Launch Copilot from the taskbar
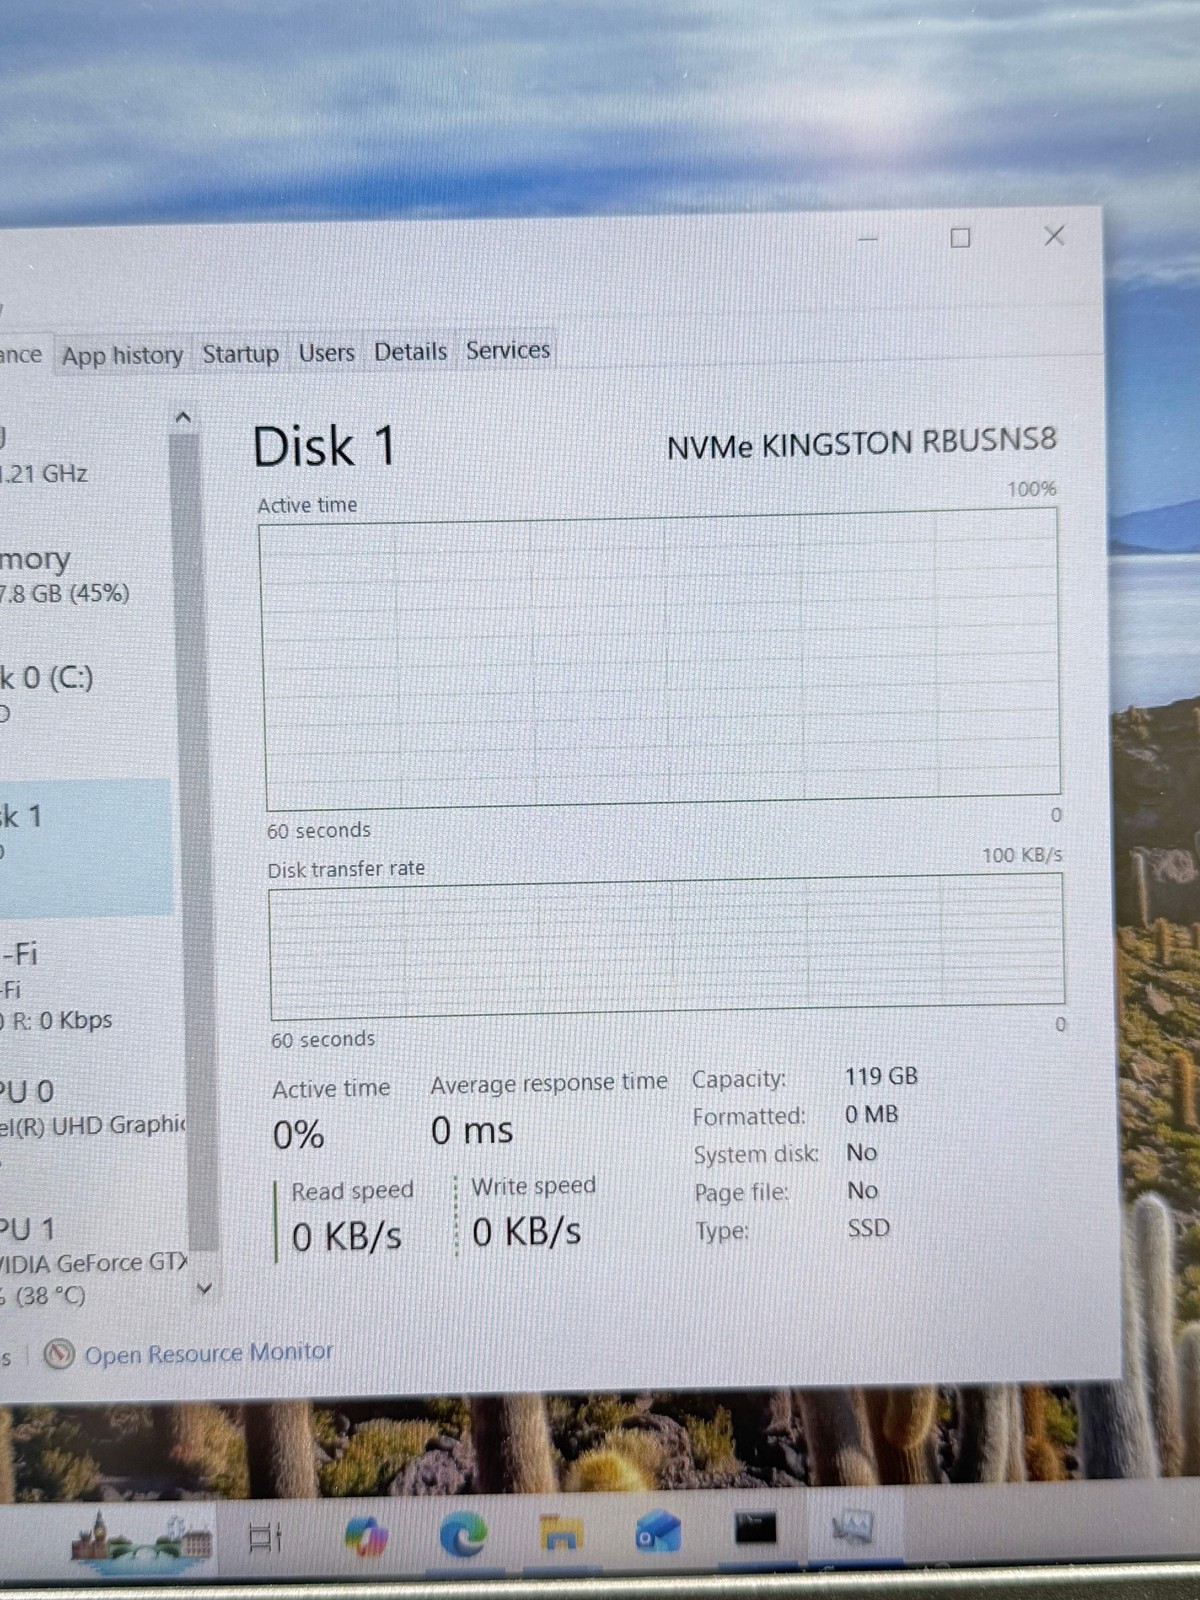 (x=365, y=1535)
